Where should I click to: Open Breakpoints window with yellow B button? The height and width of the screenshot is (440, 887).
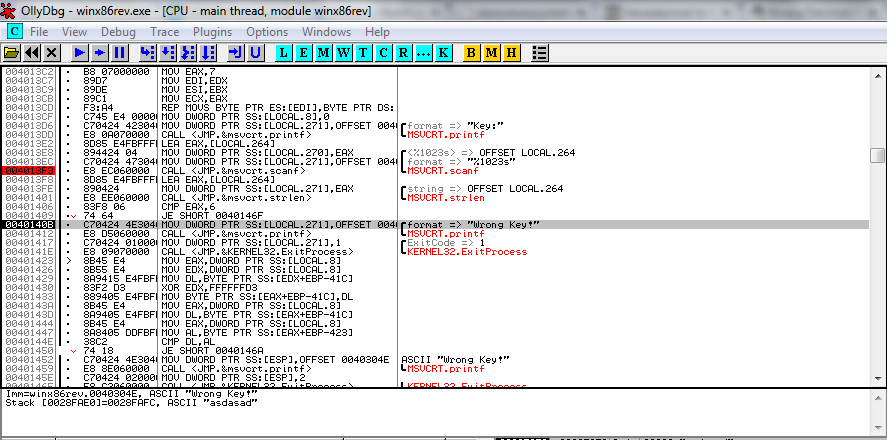(472, 53)
